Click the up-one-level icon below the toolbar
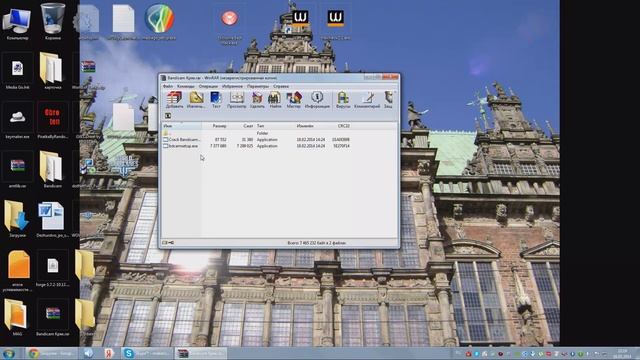This screenshot has width=640, height=360. (168, 116)
